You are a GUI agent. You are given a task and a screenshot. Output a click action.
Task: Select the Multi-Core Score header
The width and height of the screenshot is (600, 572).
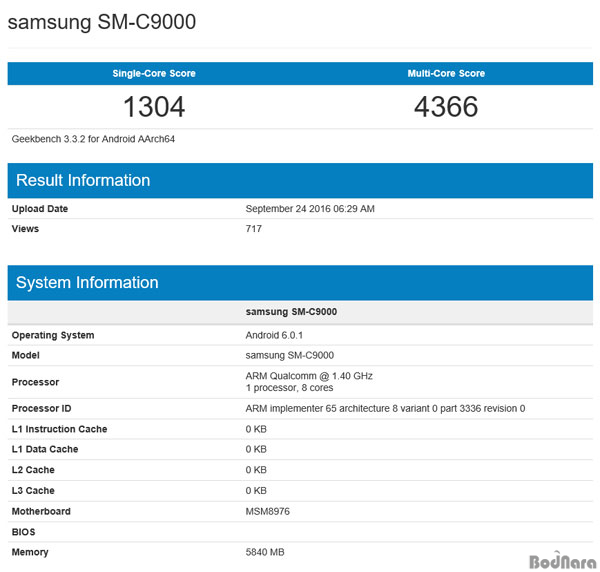pyautogui.click(x=446, y=73)
